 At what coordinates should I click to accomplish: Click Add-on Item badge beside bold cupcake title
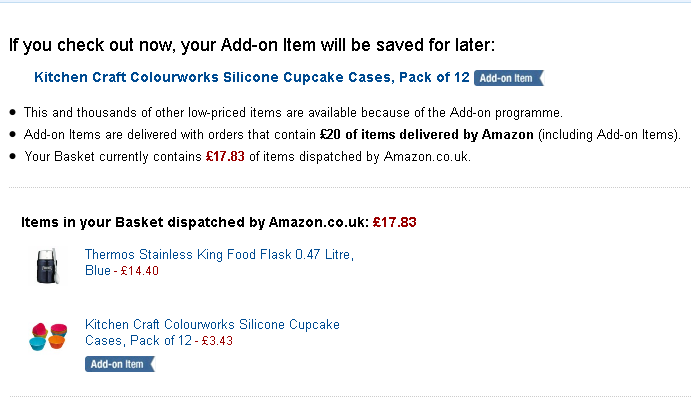509,78
